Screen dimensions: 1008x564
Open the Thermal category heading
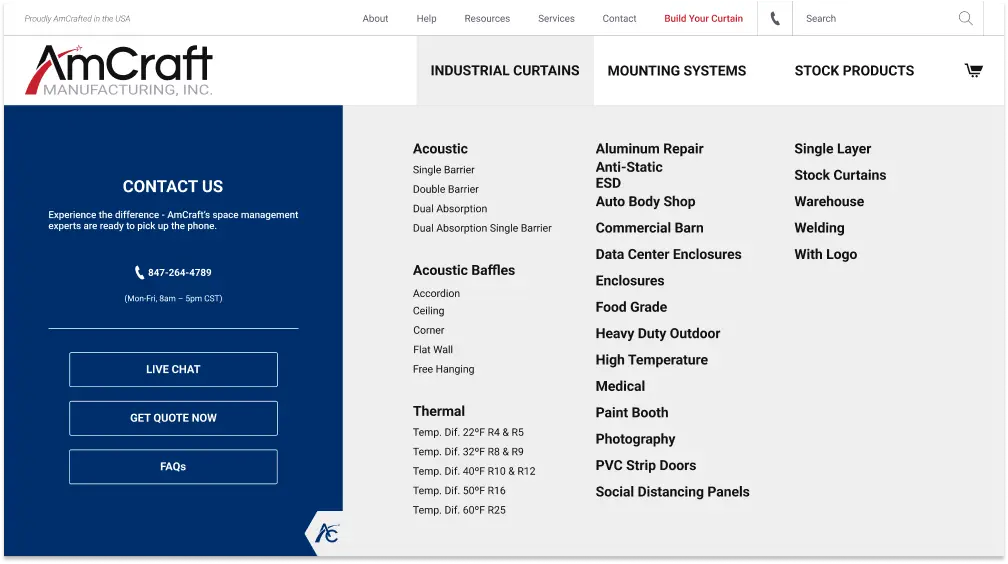[x=438, y=411]
